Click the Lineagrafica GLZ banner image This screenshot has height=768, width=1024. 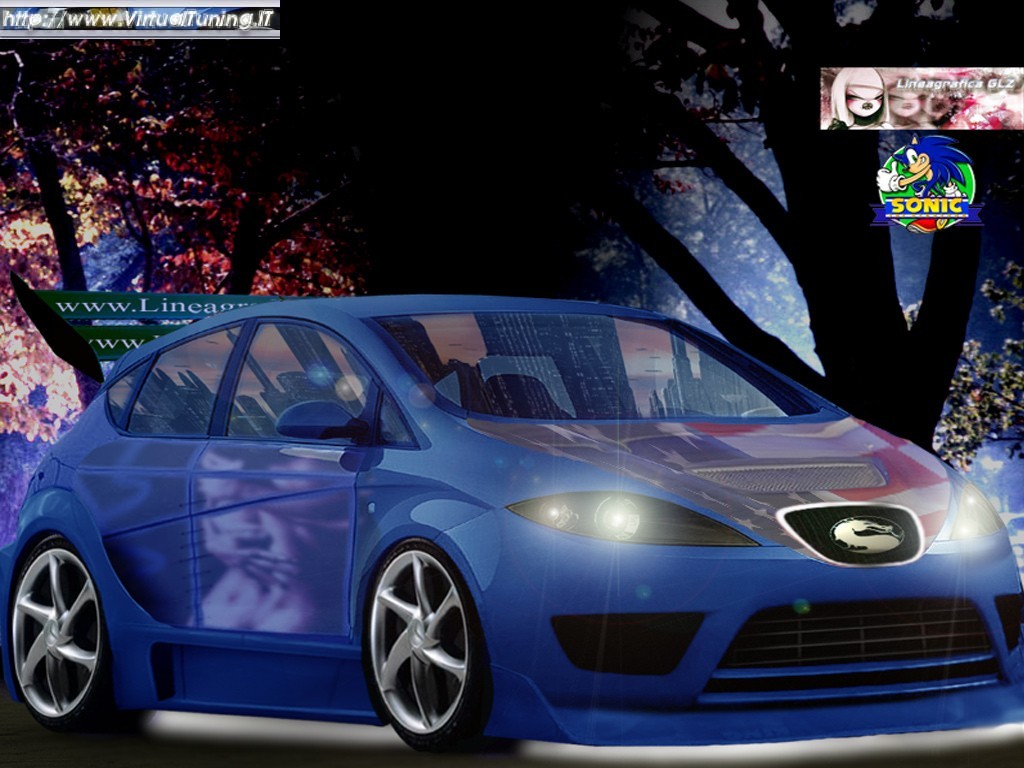point(921,99)
